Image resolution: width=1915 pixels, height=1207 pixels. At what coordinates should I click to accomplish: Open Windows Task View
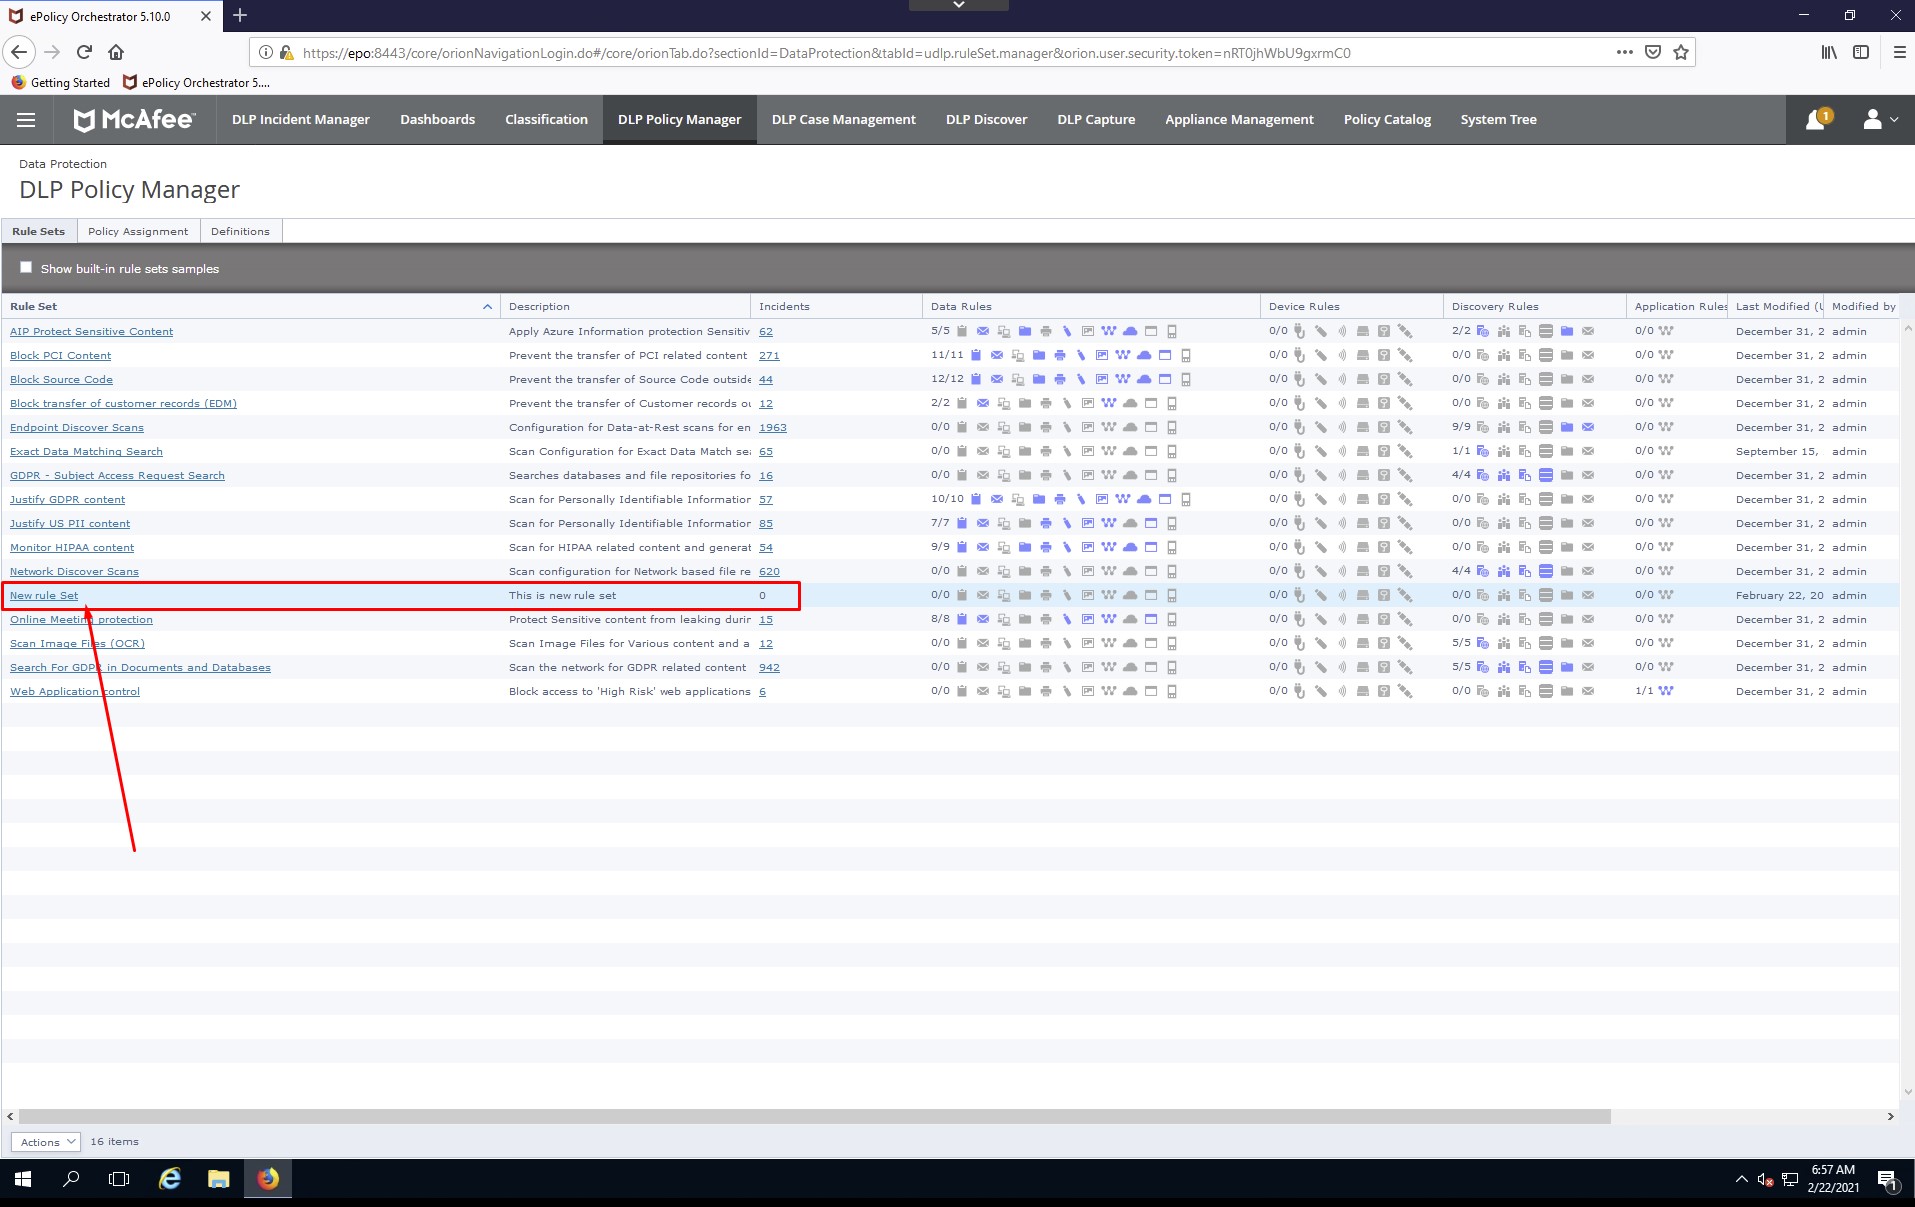119,1179
